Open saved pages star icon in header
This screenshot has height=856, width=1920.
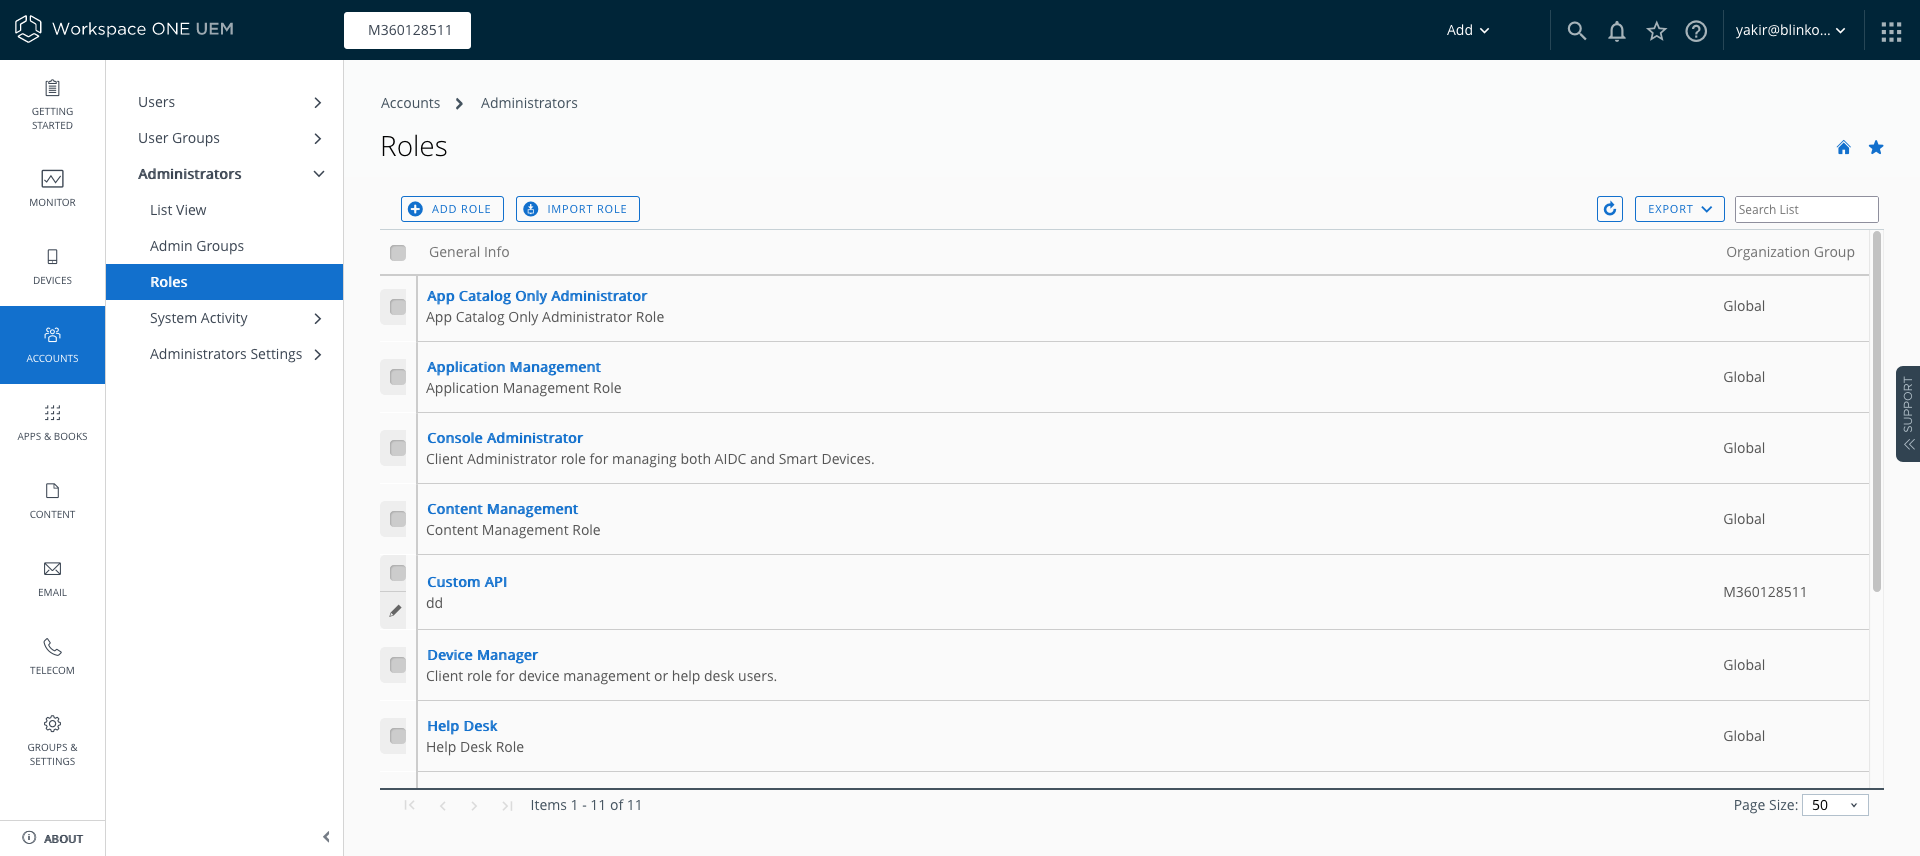click(x=1657, y=30)
